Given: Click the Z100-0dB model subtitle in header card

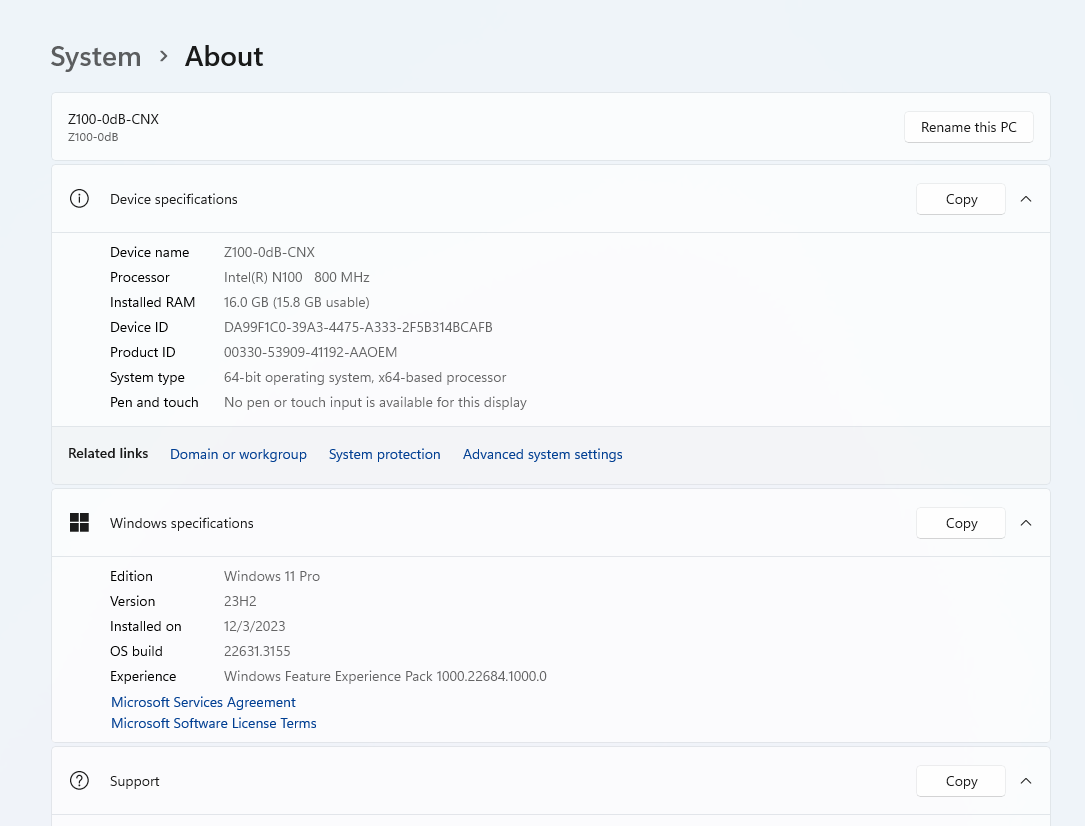Looking at the screenshot, I should pyautogui.click(x=93, y=137).
